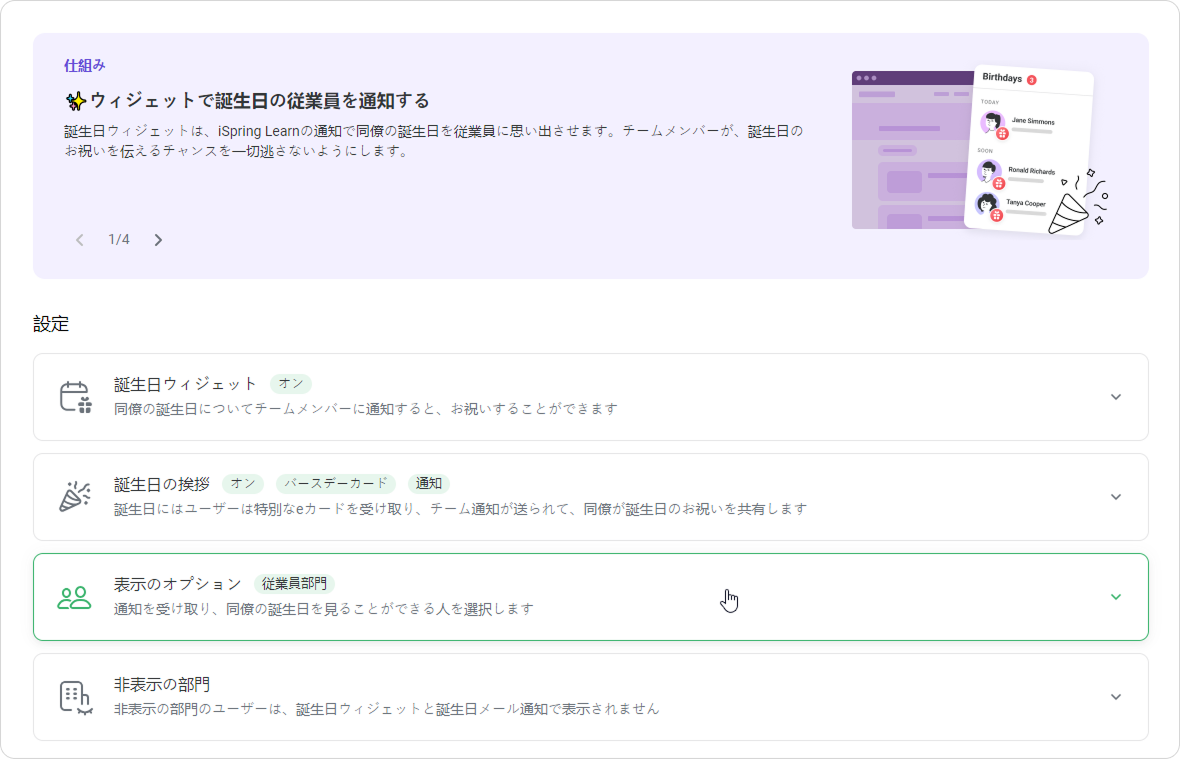Expand the 非表示の部門 section chevron

pyautogui.click(x=1116, y=697)
